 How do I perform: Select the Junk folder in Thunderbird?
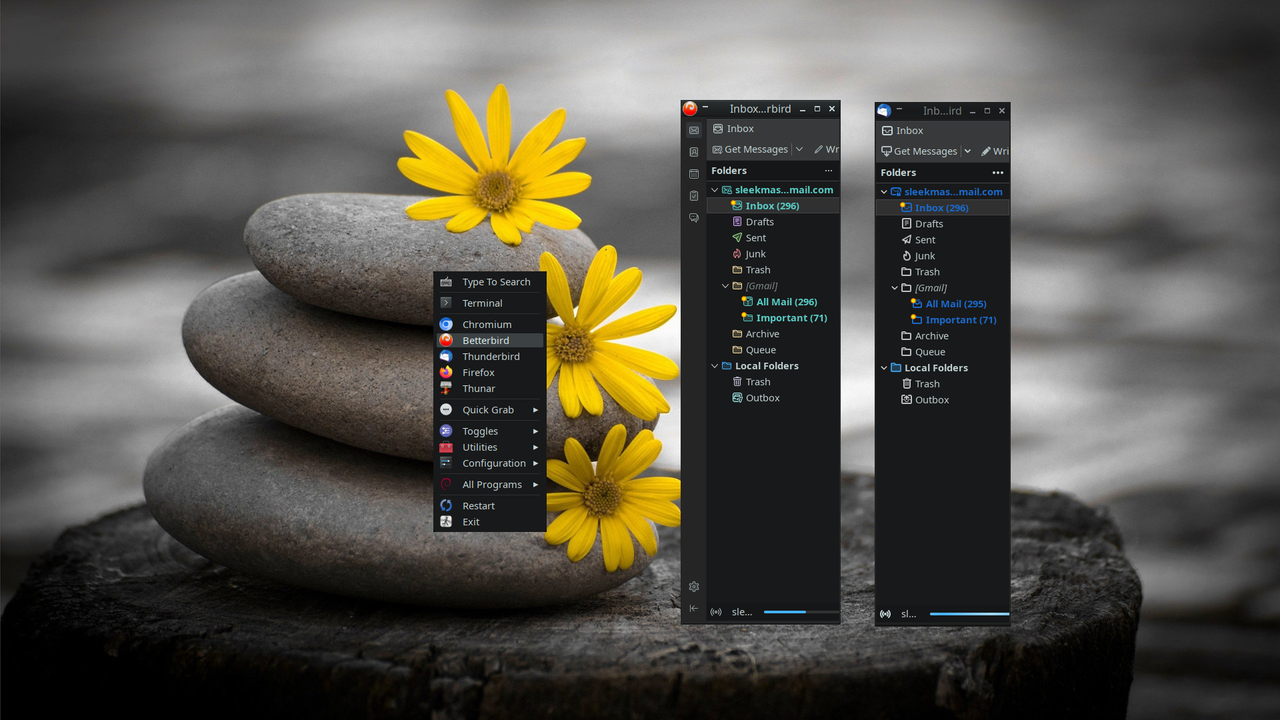coord(942,256)
